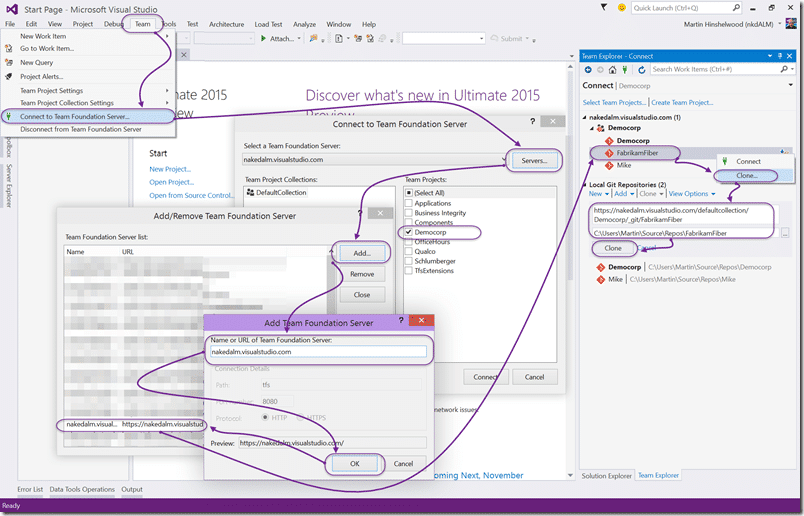Click the Select Team Projects link

pos(614,103)
